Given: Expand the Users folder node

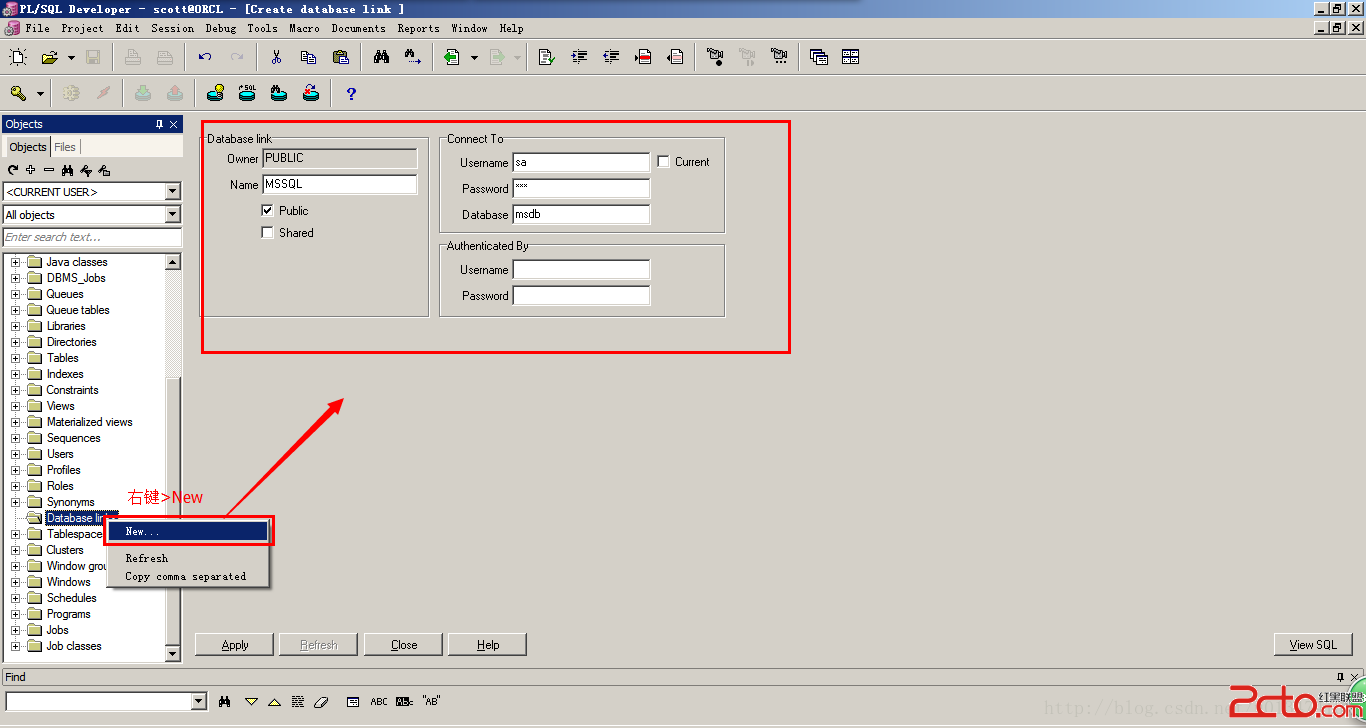Looking at the screenshot, I should coord(16,454).
